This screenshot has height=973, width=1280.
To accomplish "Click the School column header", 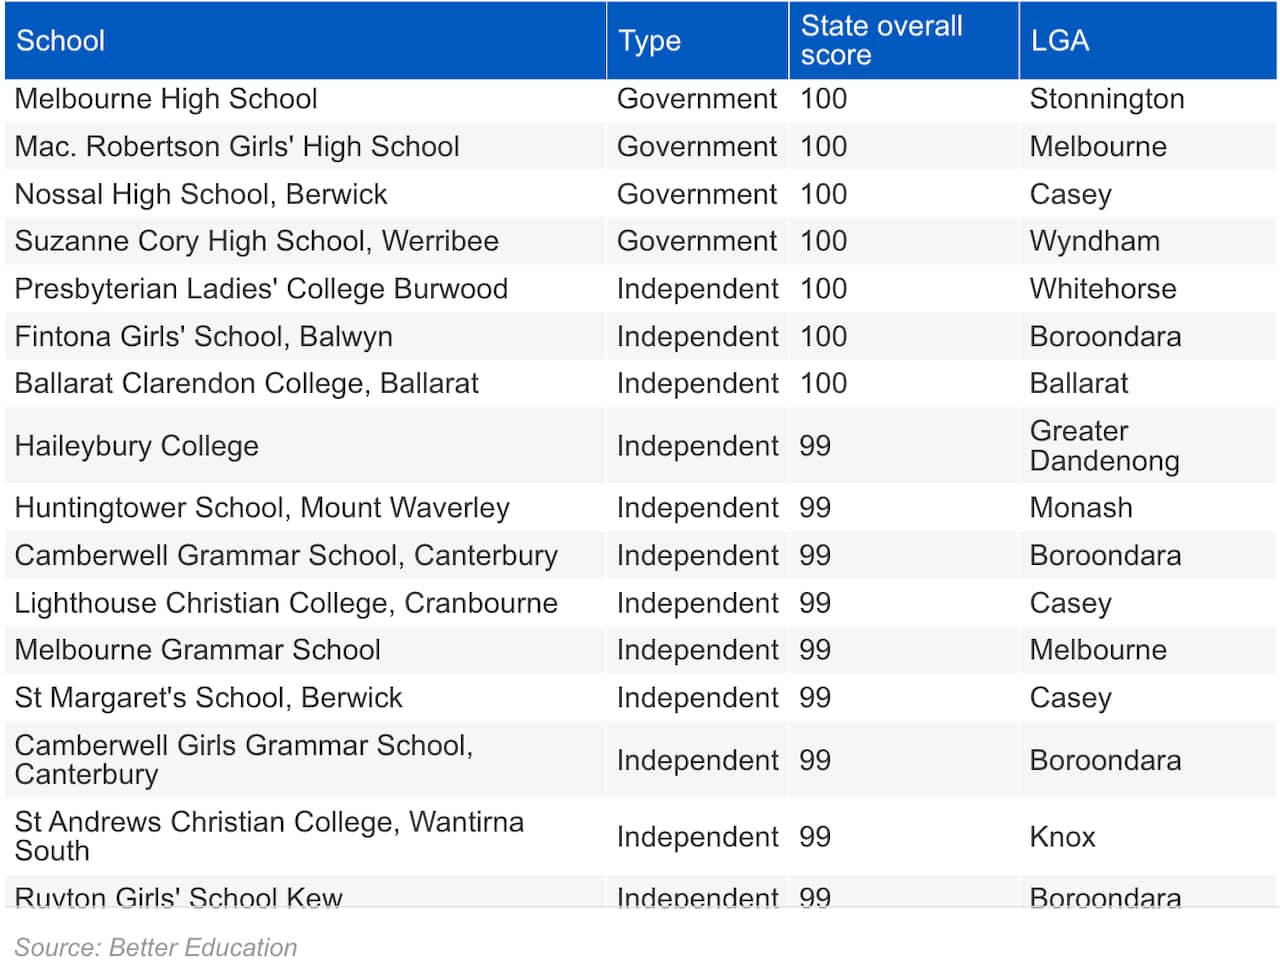I will point(61,41).
